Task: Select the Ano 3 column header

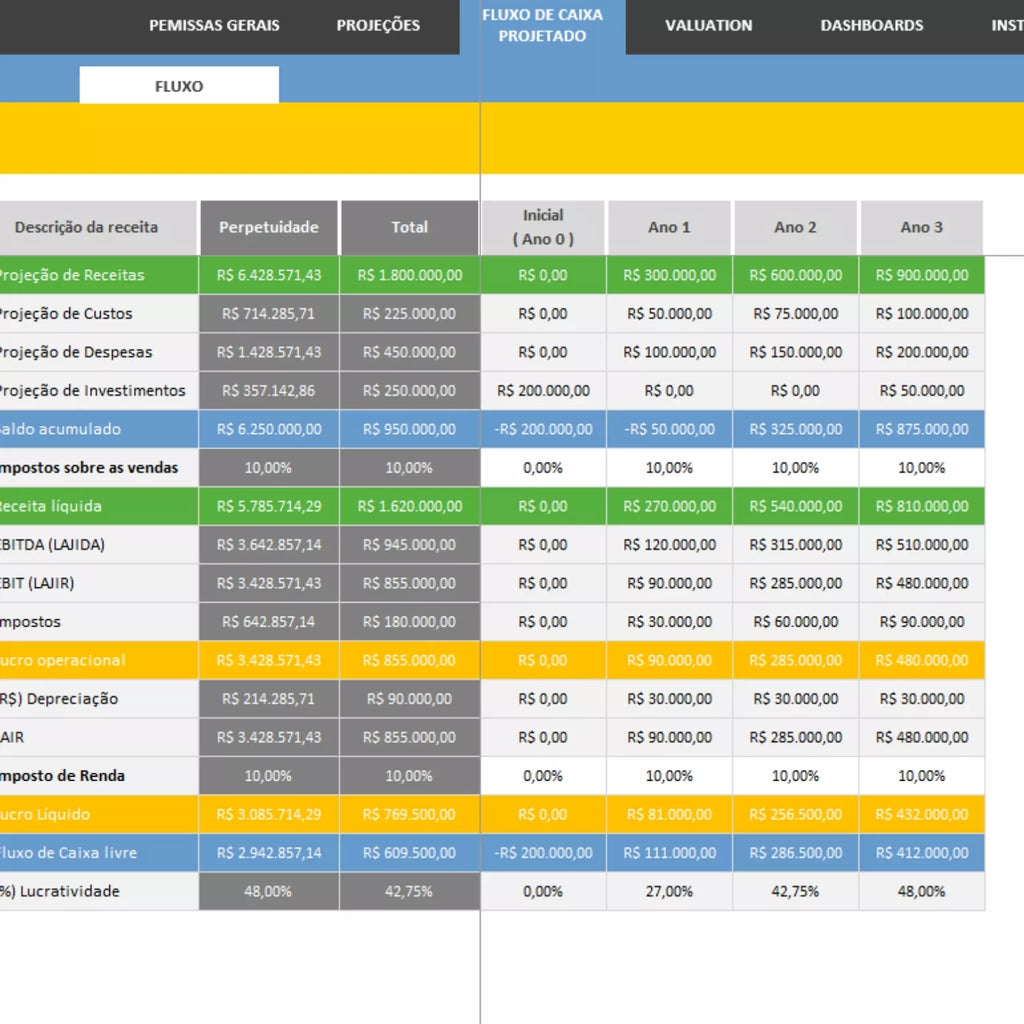Action: point(921,227)
